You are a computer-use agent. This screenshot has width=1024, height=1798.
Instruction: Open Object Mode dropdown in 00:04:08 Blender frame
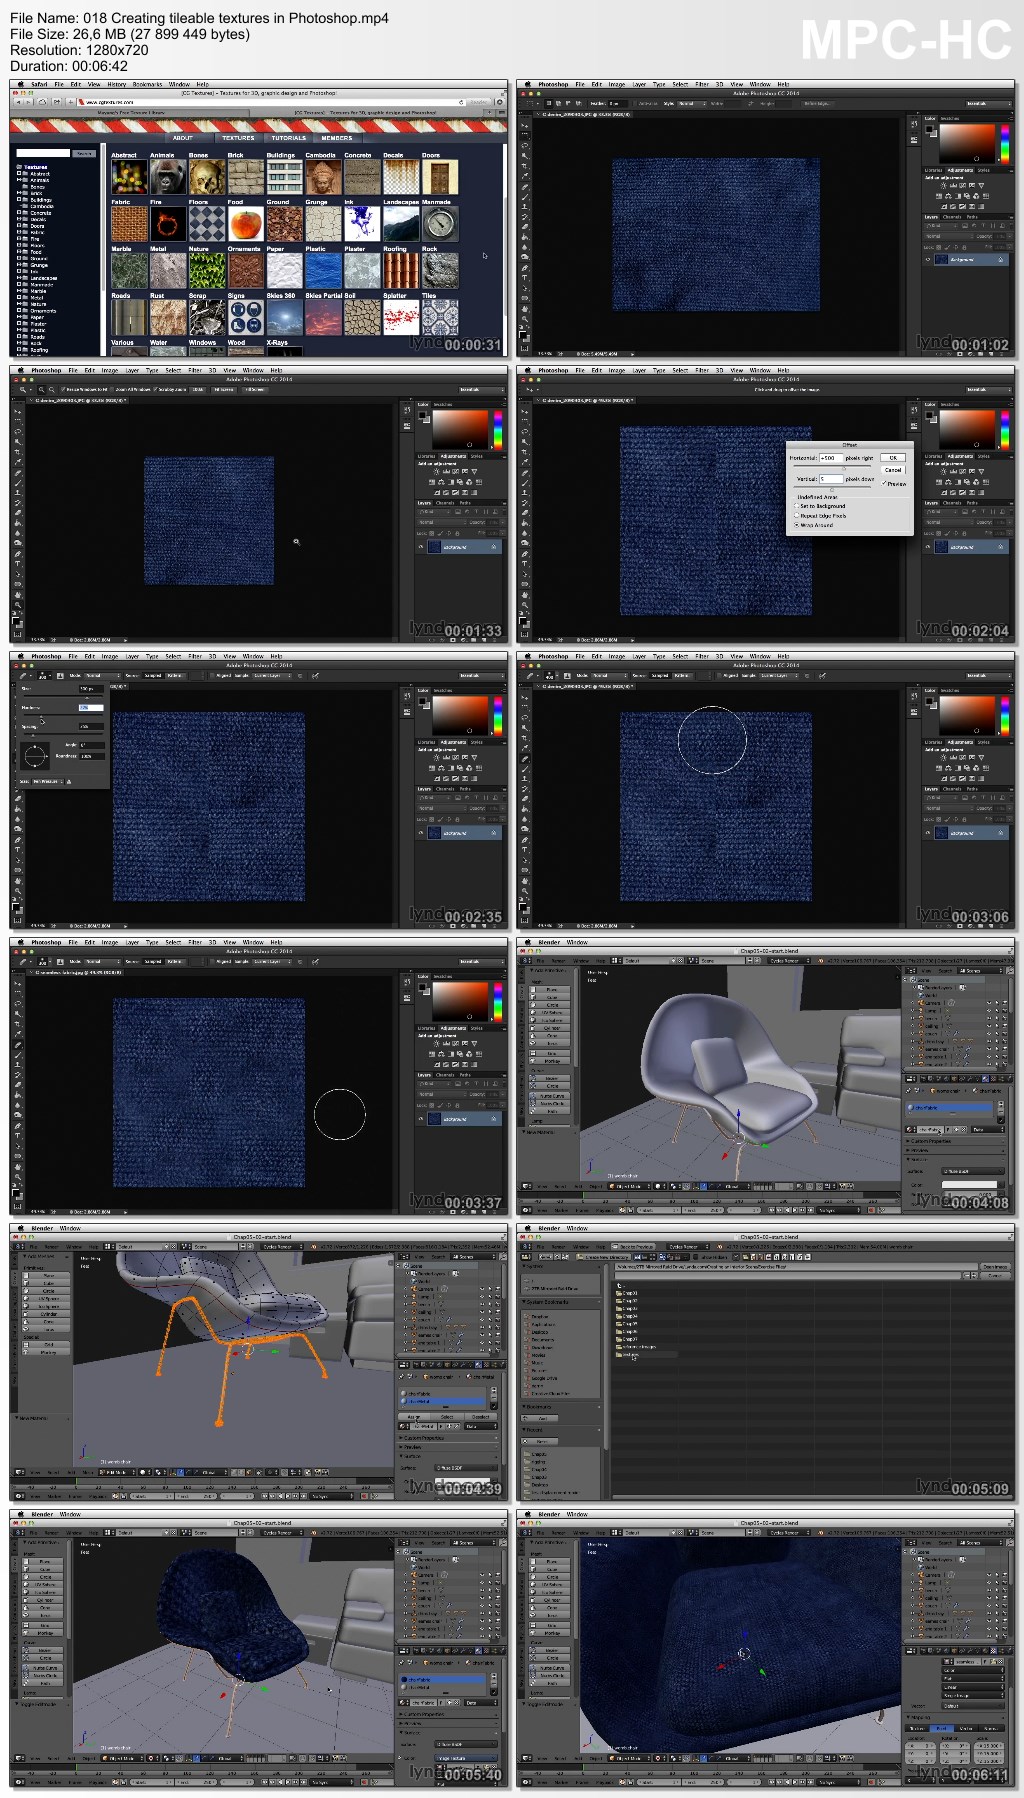point(629,1186)
